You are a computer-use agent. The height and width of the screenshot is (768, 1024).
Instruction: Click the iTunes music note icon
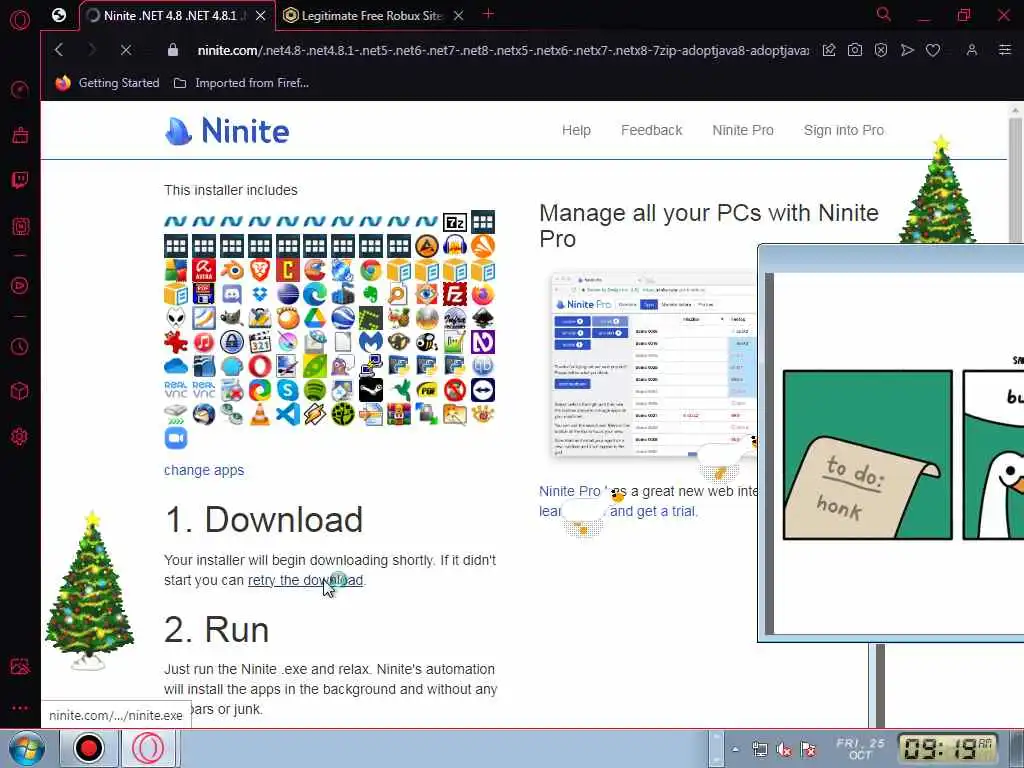pos(204,342)
